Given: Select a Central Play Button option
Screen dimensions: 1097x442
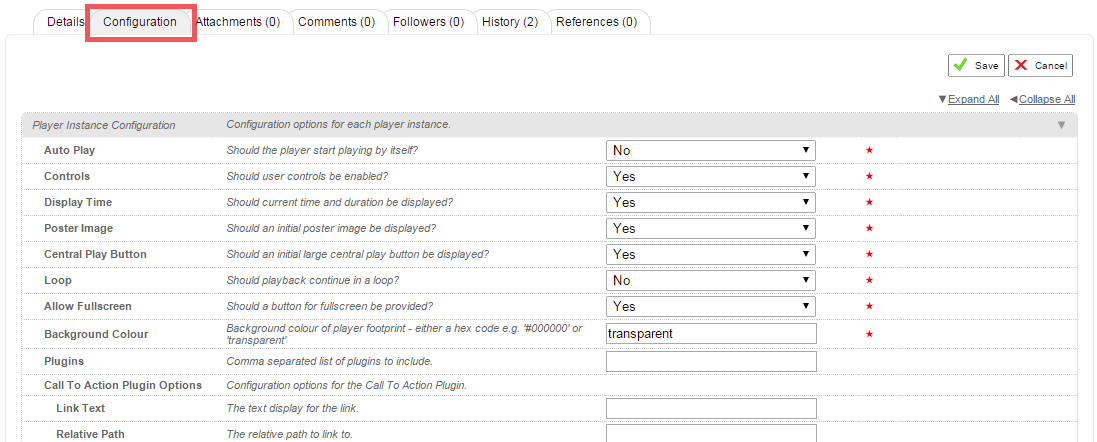Looking at the screenshot, I should pyautogui.click(x=711, y=254).
